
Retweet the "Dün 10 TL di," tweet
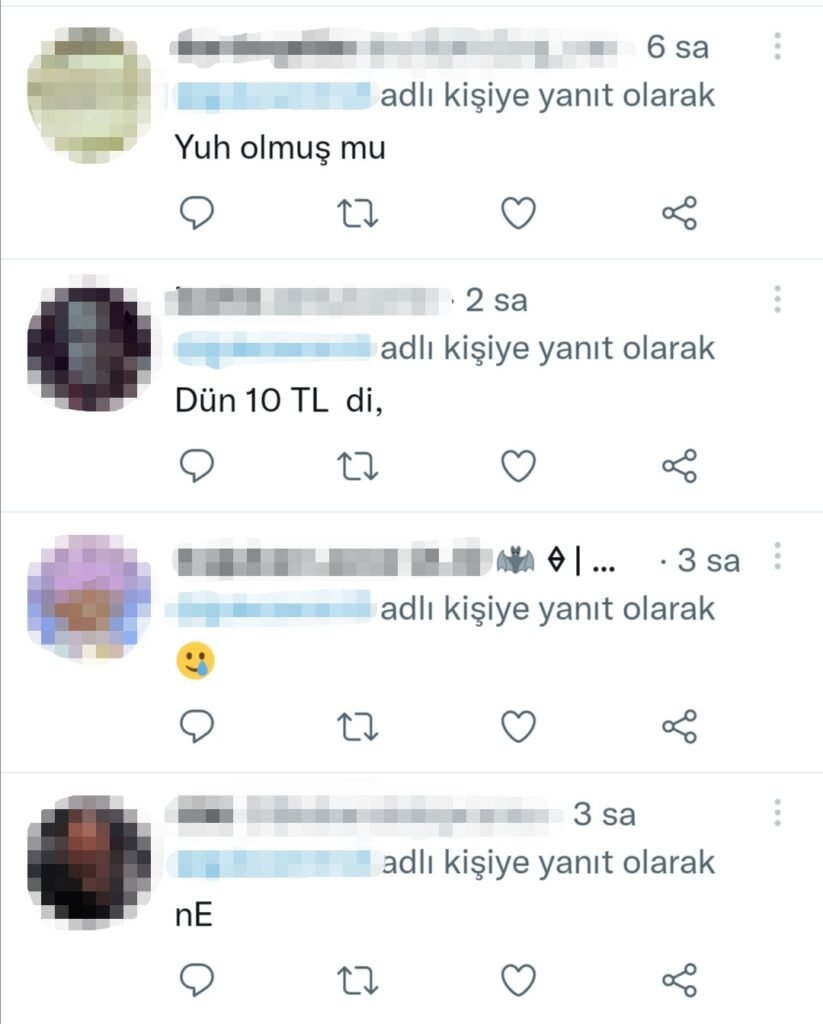pyautogui.click(x=357, y=466)
